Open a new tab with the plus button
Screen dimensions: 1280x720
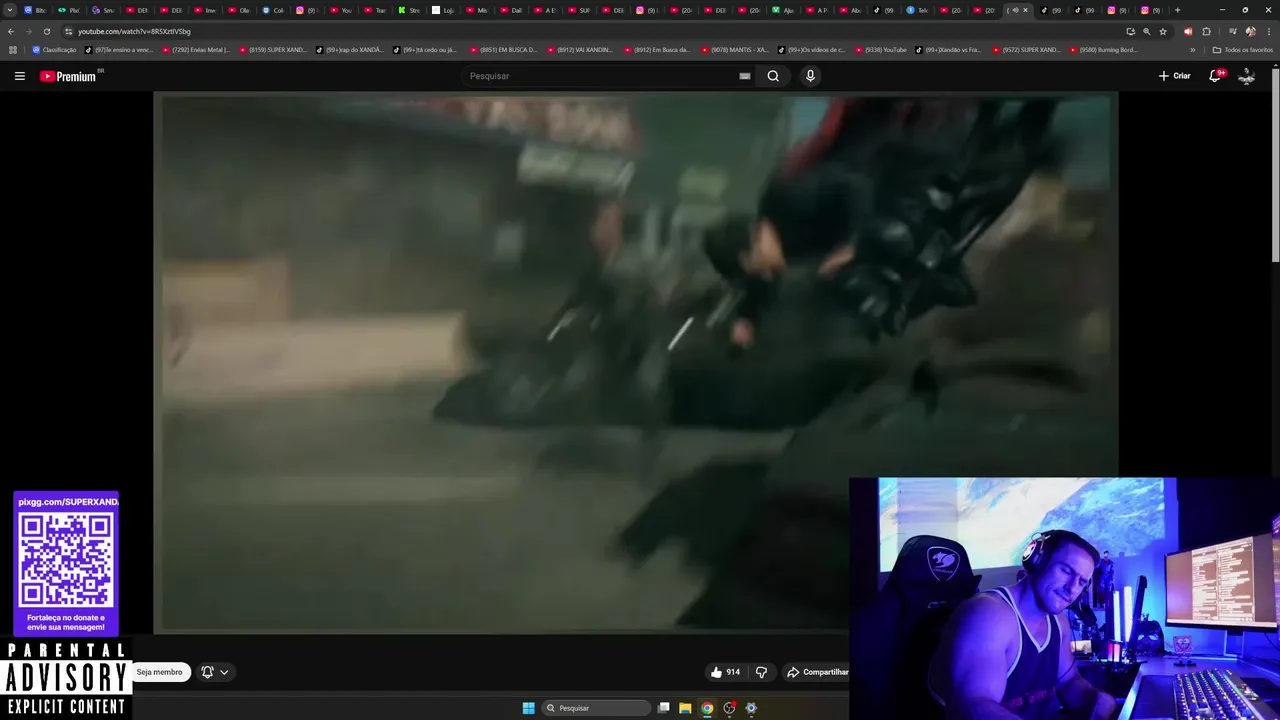pos(1177,10)
